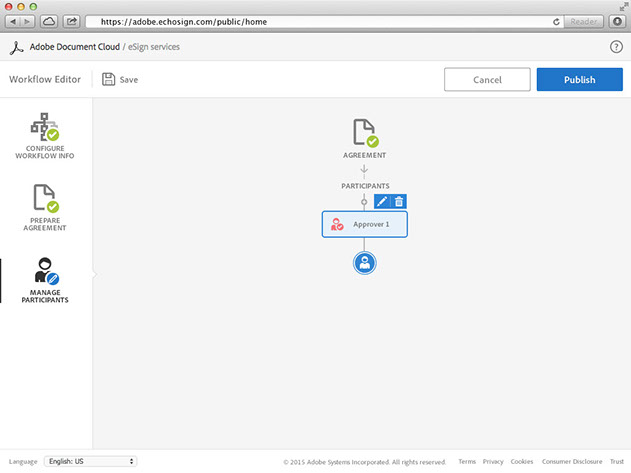Click the Adobe Document Cloud logo
This screenshot has width=631, height=473.
click(x=15, y=47)
